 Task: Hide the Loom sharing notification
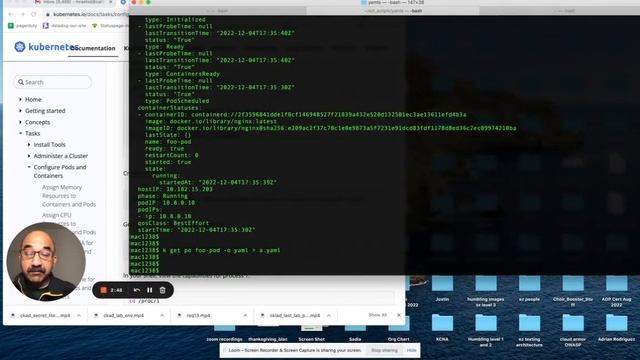point(411,350)
